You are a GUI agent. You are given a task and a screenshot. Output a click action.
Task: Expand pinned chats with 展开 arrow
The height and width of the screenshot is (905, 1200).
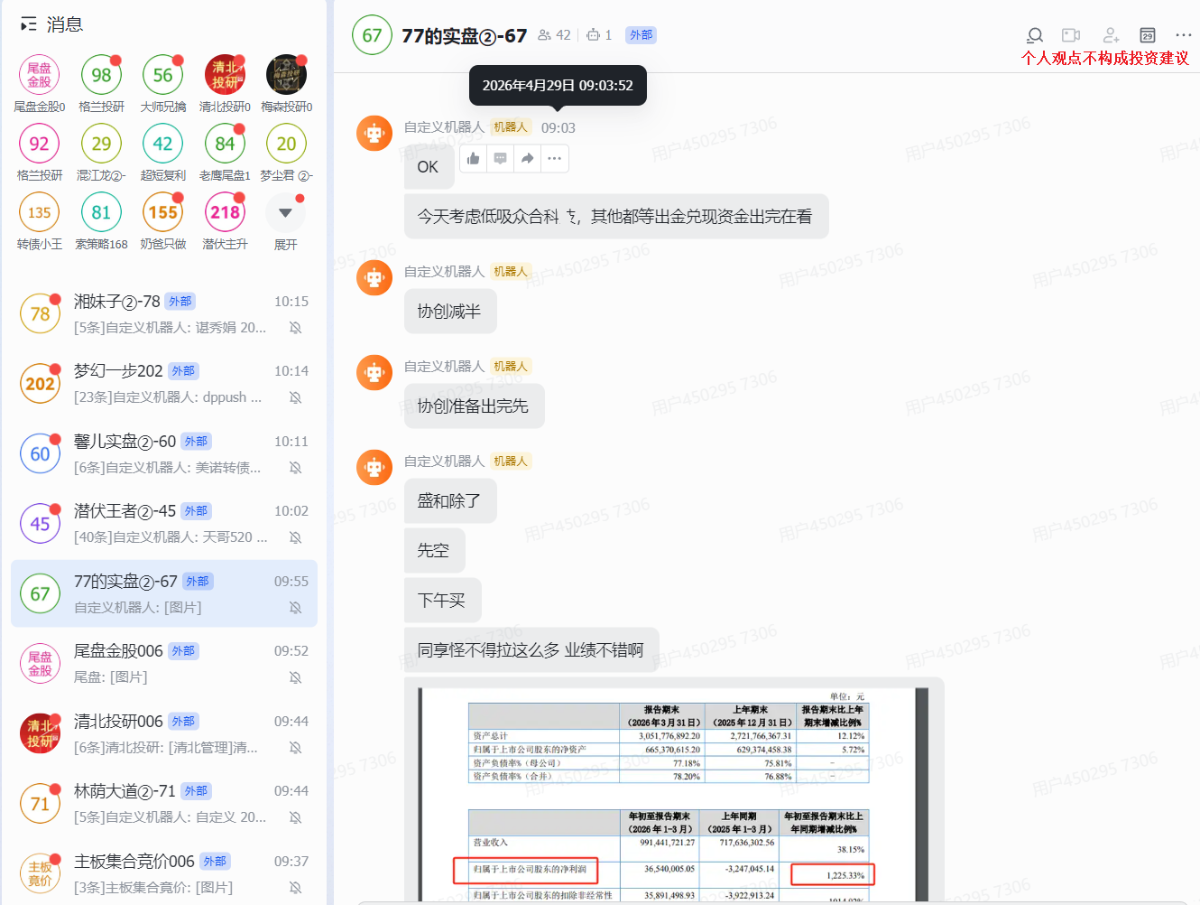[286, 213]
